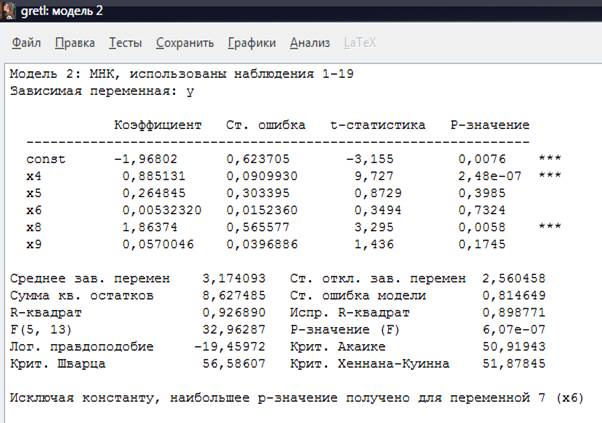
Task: Open the Анализ menu
Action: click(310, 43)
